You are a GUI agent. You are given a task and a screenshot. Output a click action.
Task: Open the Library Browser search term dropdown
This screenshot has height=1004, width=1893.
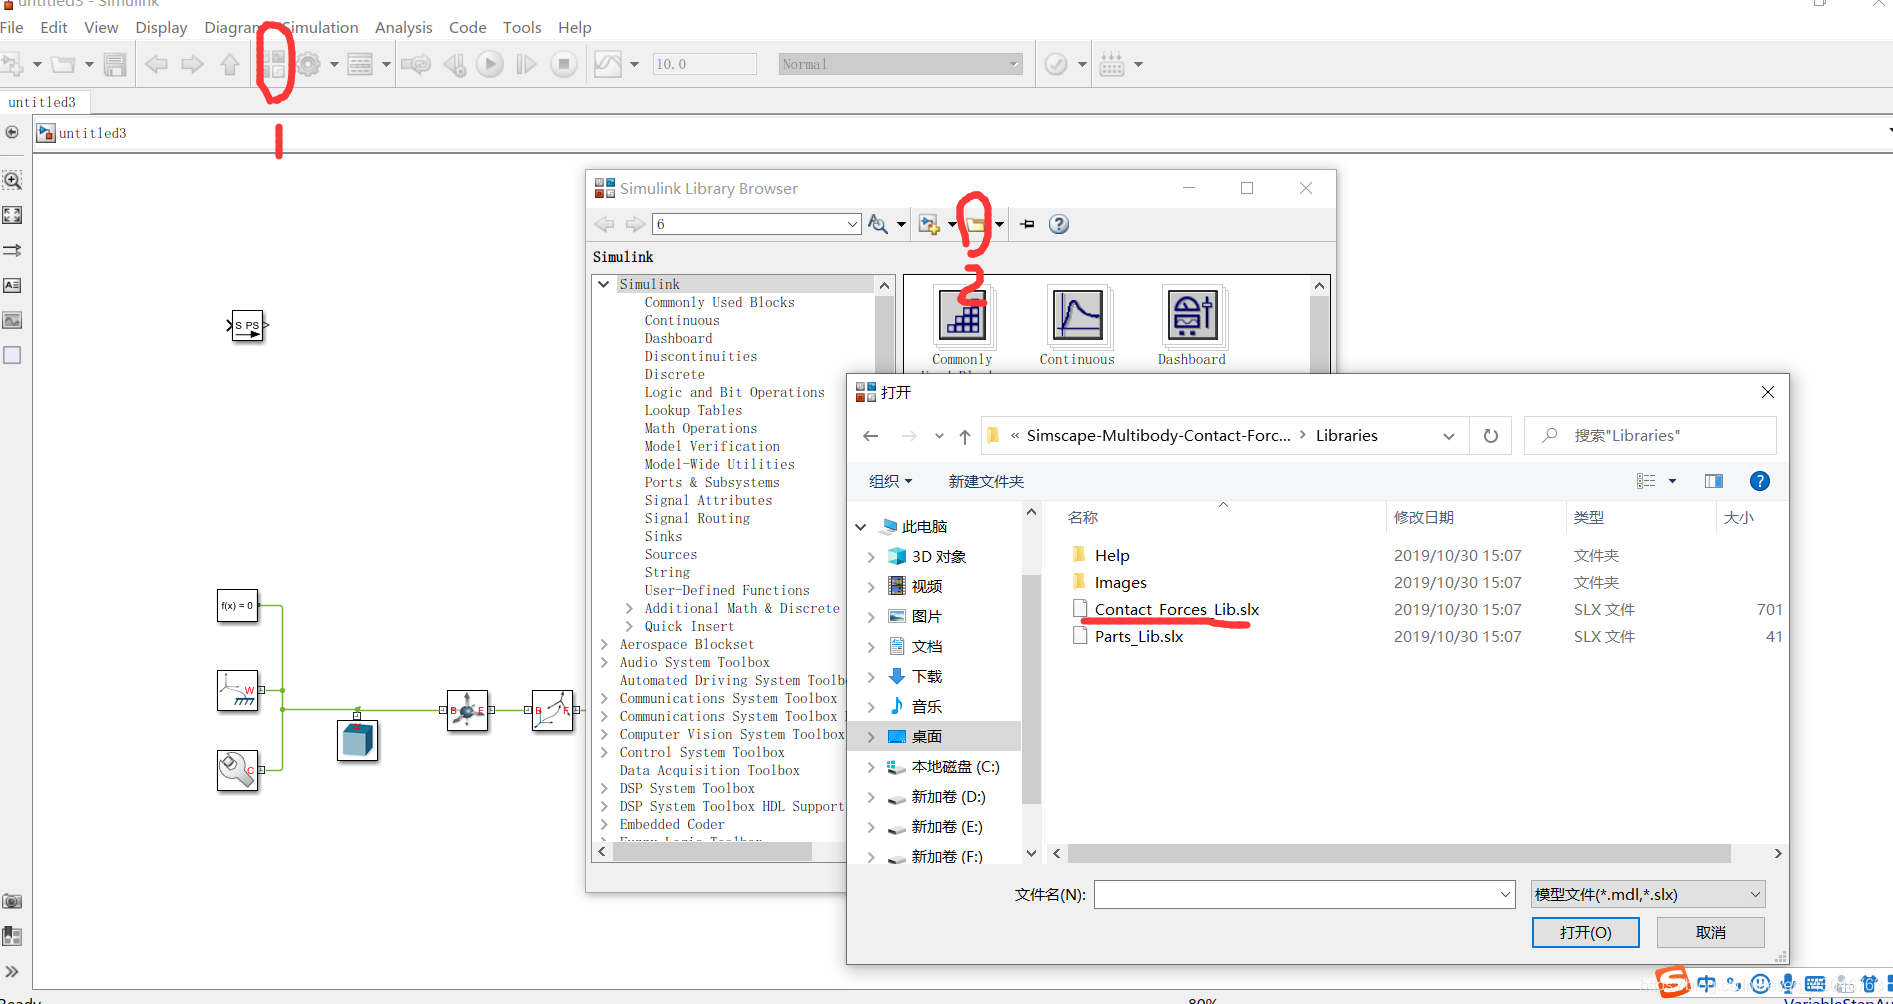tap(852, 224)
